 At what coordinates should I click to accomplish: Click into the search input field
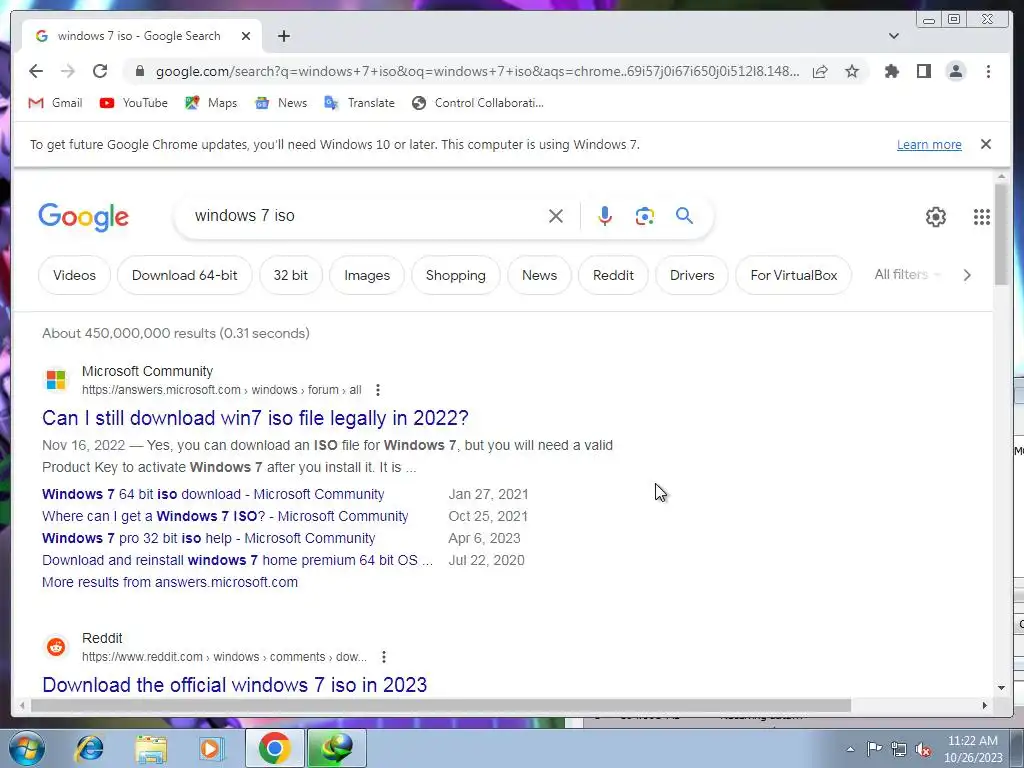coord(366,216)
